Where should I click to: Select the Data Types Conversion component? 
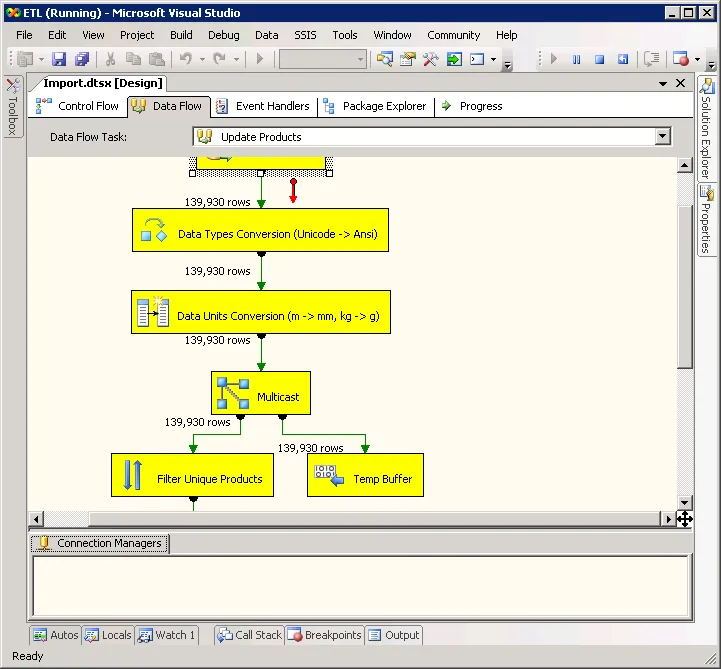pyautogui.click(x=260, y=230)
